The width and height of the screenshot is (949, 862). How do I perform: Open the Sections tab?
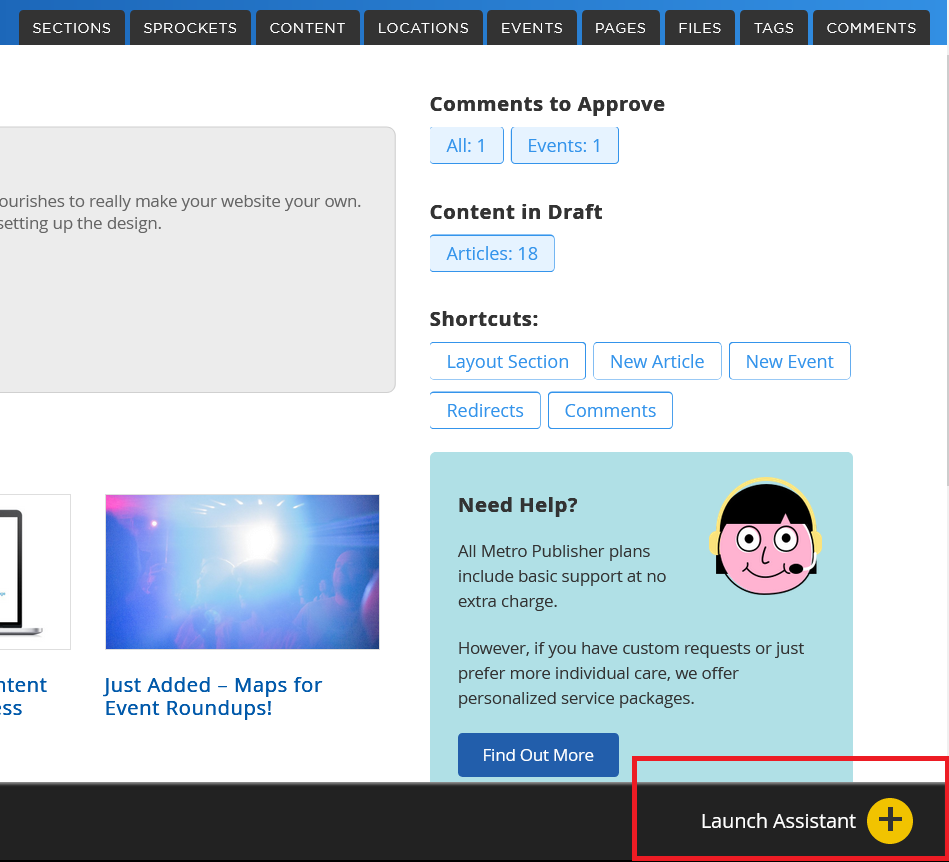(72, 28)
